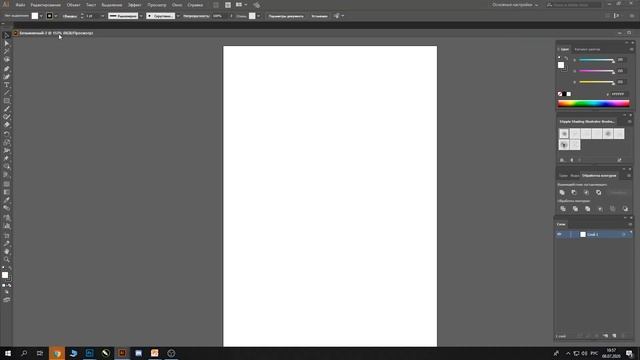Image resolution: width=640 pixels, height=360 pixels.
Task: Select the Line Segment tool
Action: 7,93
